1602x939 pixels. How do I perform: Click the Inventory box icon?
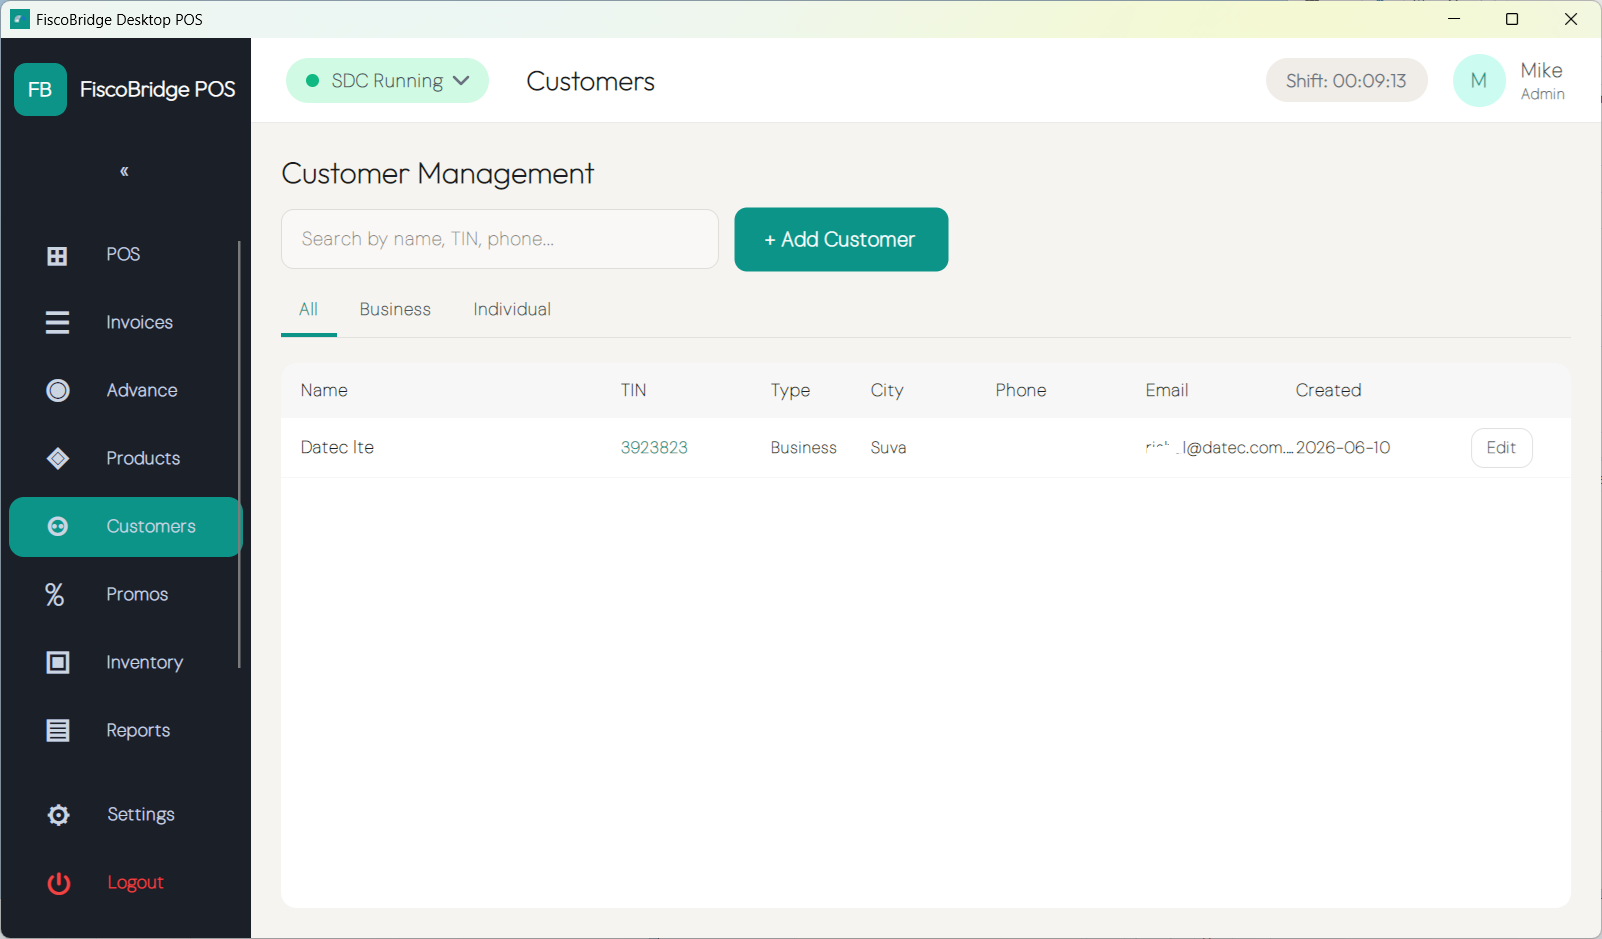pyautogui.click(x=58, y=662)
